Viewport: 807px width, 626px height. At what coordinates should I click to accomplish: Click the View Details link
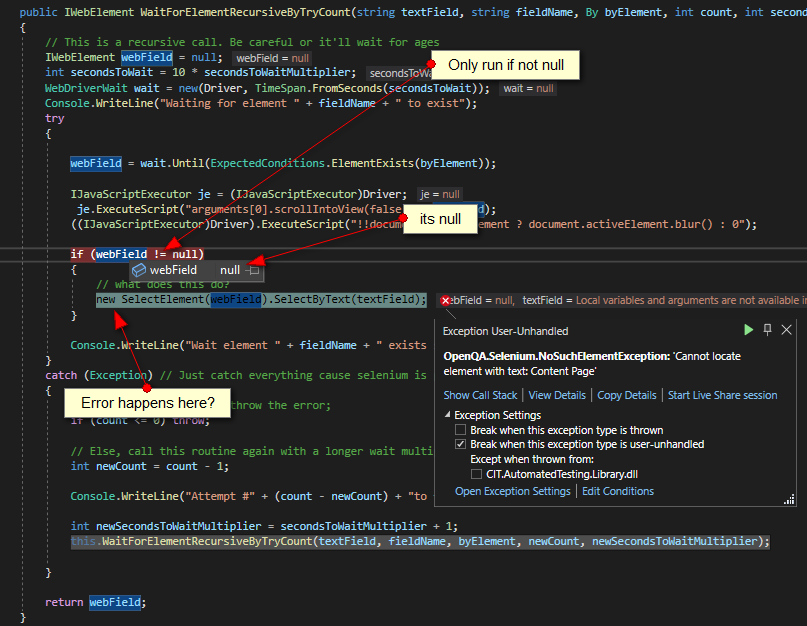(557, 395)
